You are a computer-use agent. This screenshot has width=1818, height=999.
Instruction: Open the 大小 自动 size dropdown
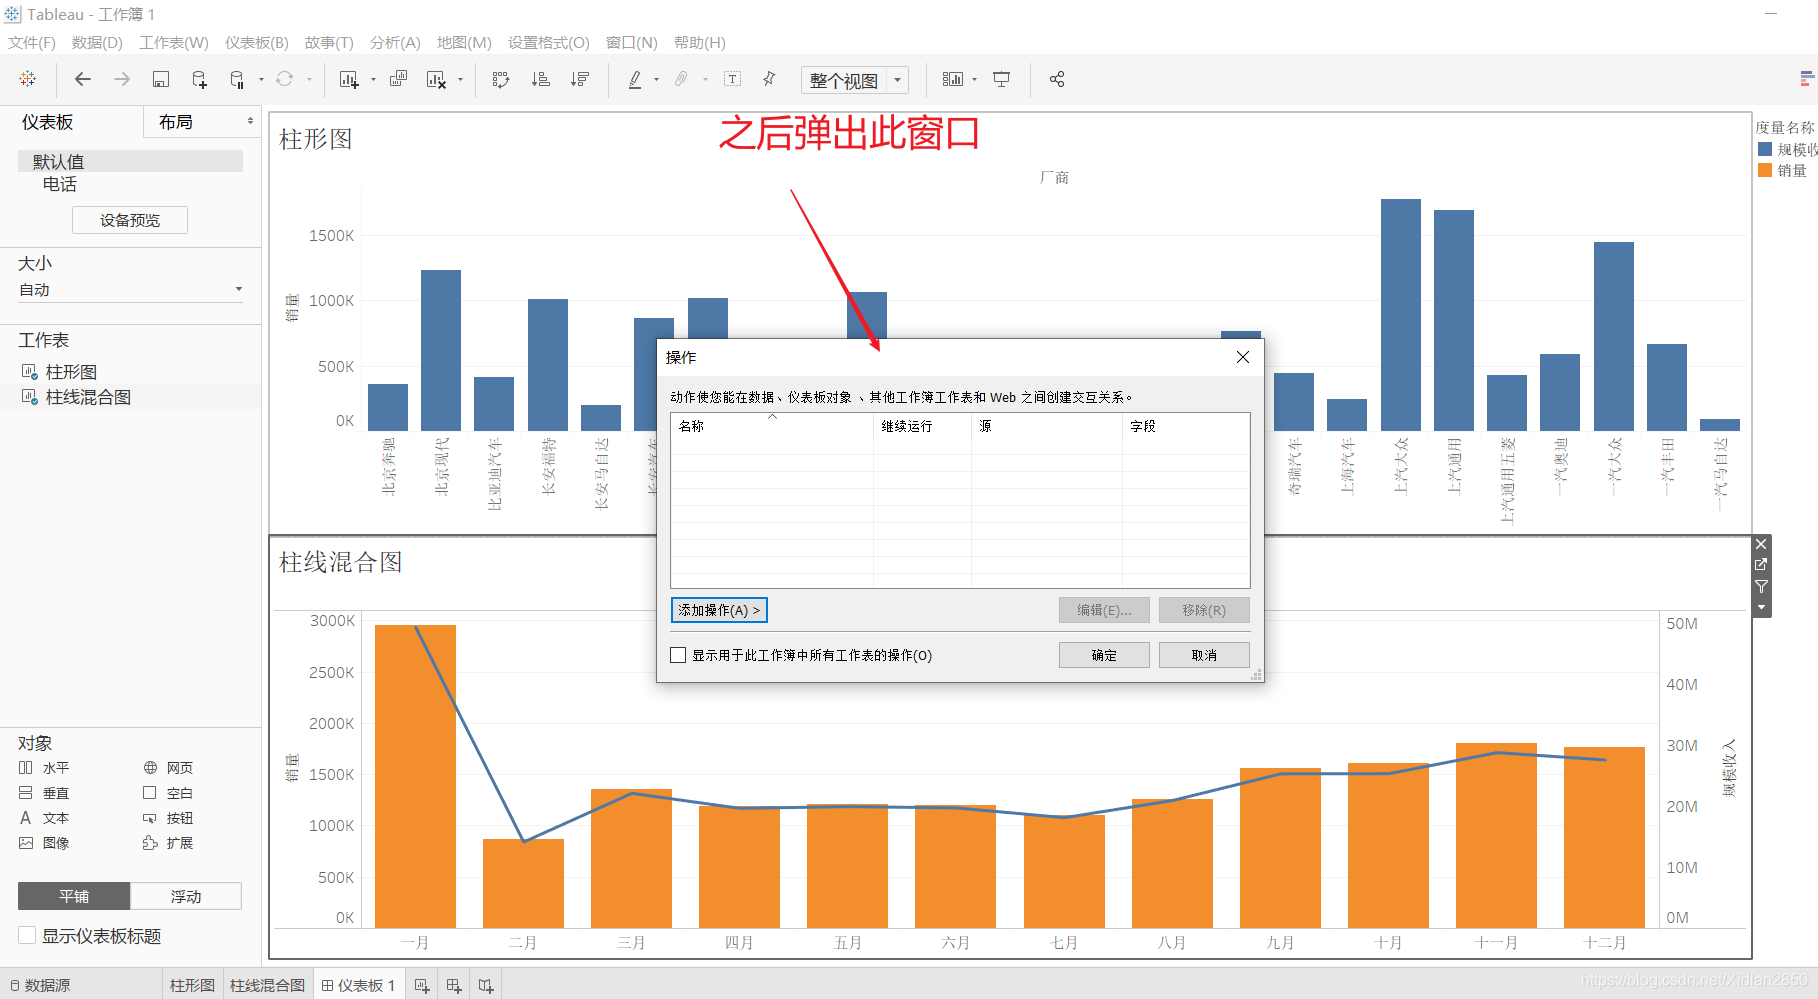(x=130, y=290)
